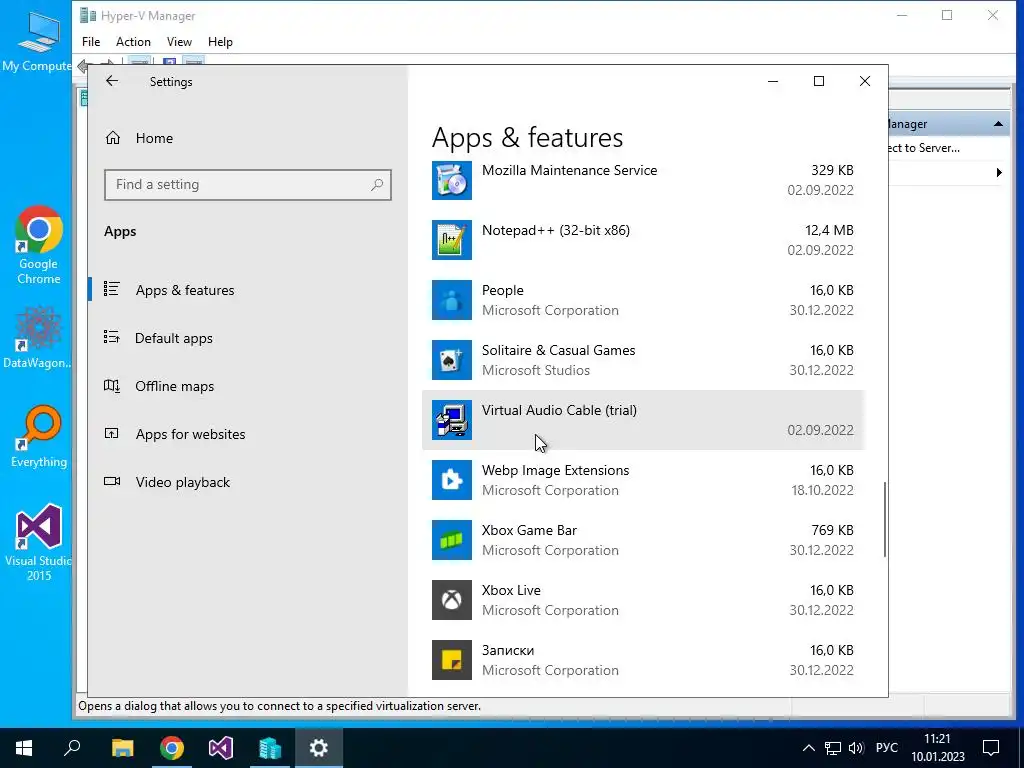This screenshot has height=768, width=1024.
Task: Select the Notepad++ (32-bit x86) entry
Action: (643, 240)
